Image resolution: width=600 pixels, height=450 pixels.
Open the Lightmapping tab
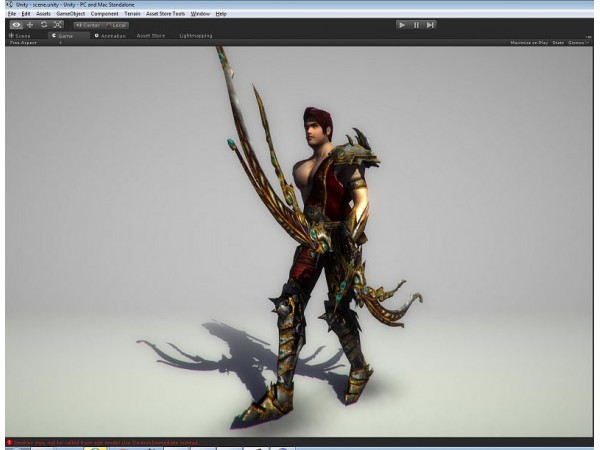click(x=196, y=36)
